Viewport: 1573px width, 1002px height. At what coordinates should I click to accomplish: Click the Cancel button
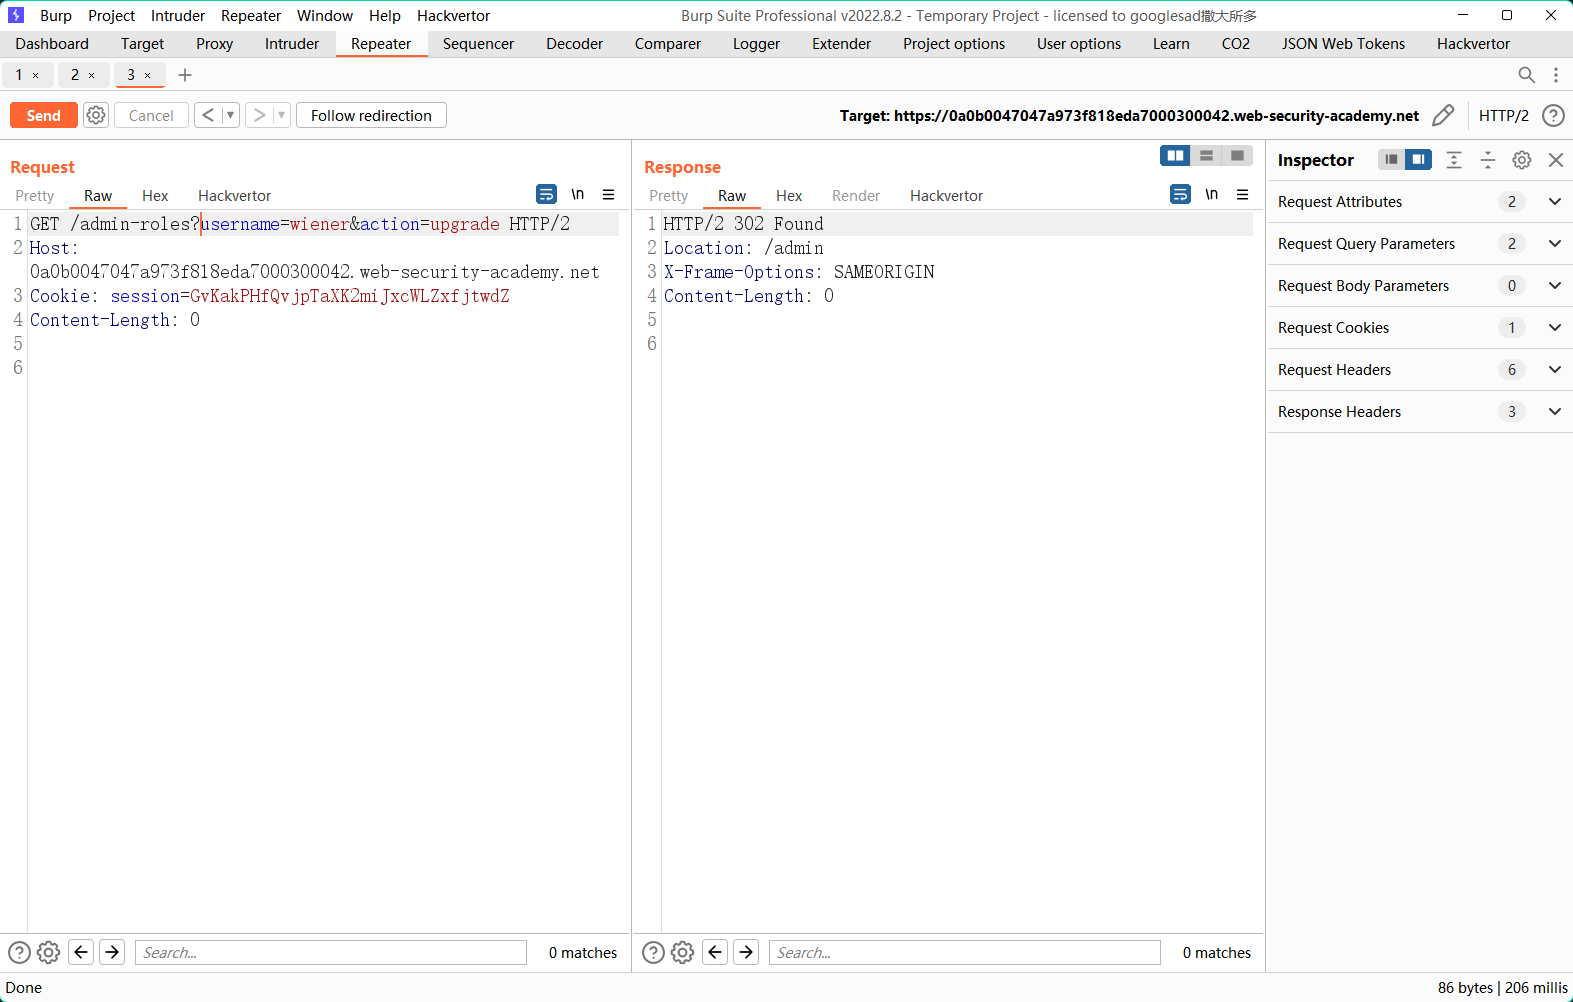tap(151, 115)
